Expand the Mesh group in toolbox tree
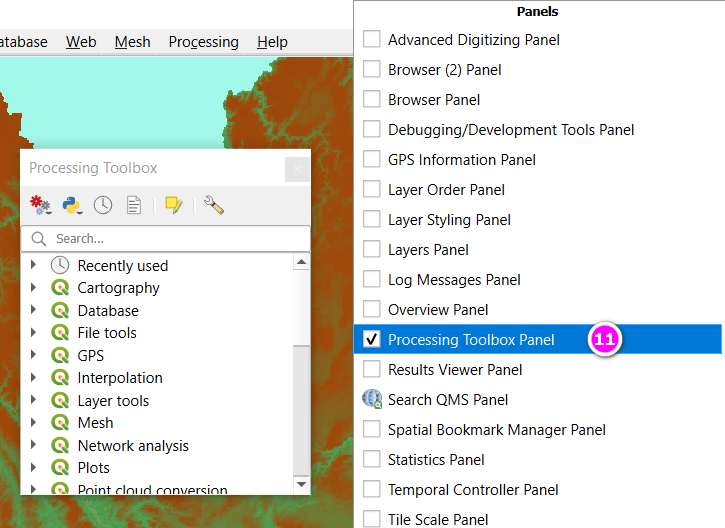This screenshot has height=528, width=725. [33, 422]
